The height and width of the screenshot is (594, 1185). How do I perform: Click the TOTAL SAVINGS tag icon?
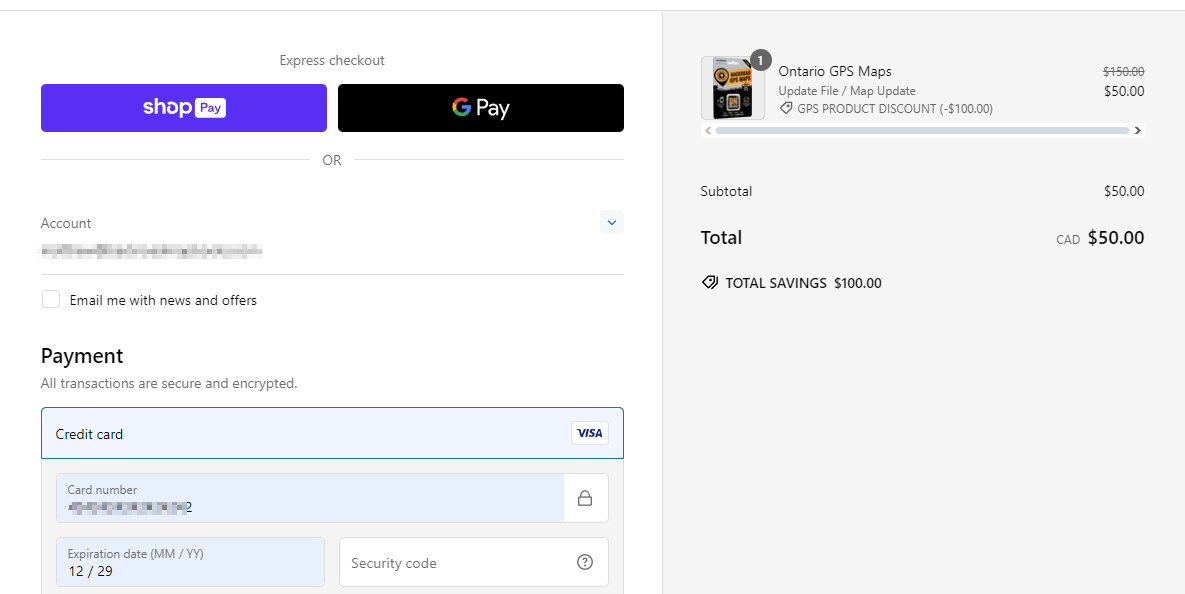click(710, 283)
